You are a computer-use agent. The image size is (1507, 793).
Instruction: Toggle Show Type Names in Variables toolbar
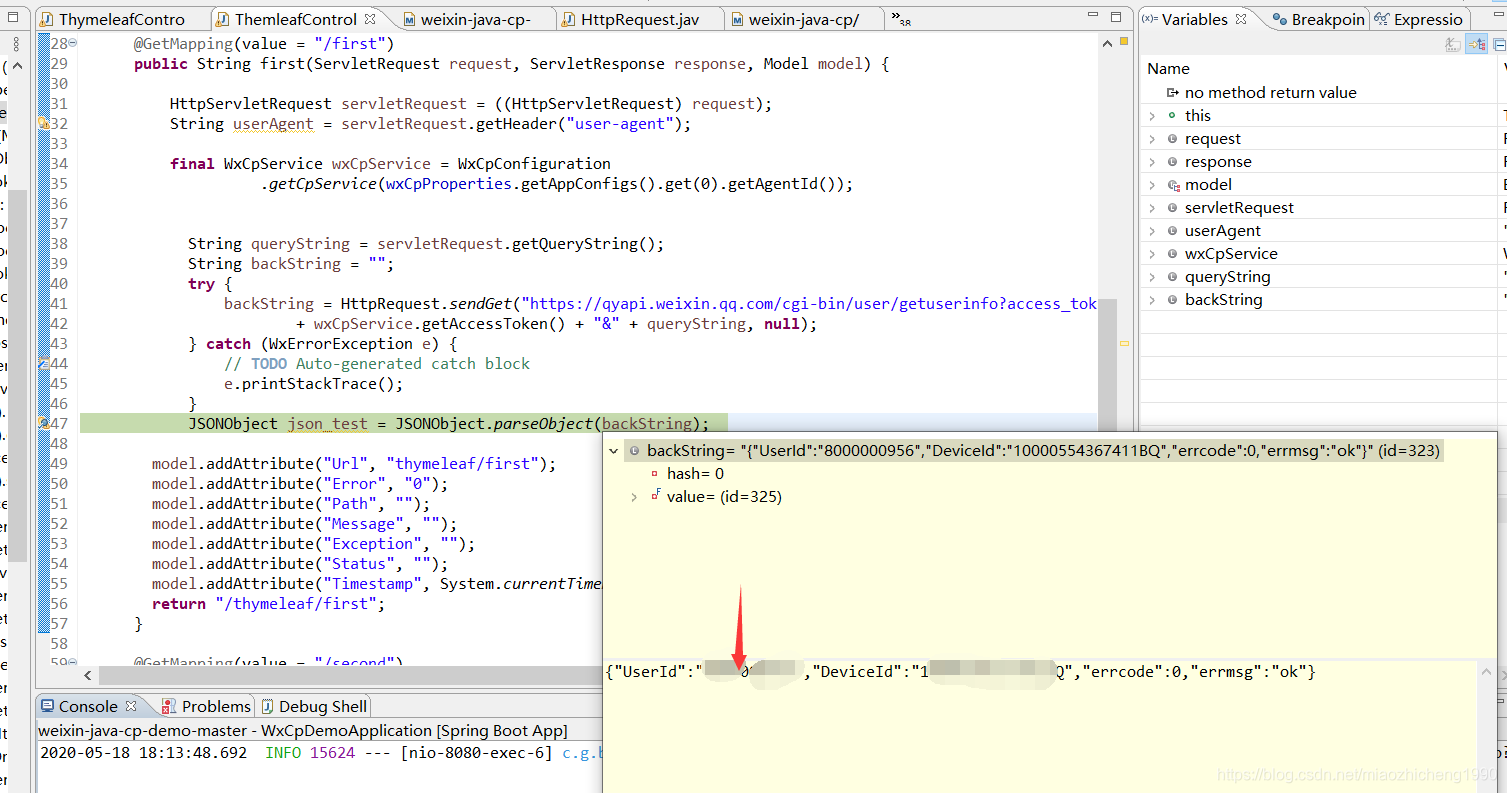click(x=1453, y=44)
